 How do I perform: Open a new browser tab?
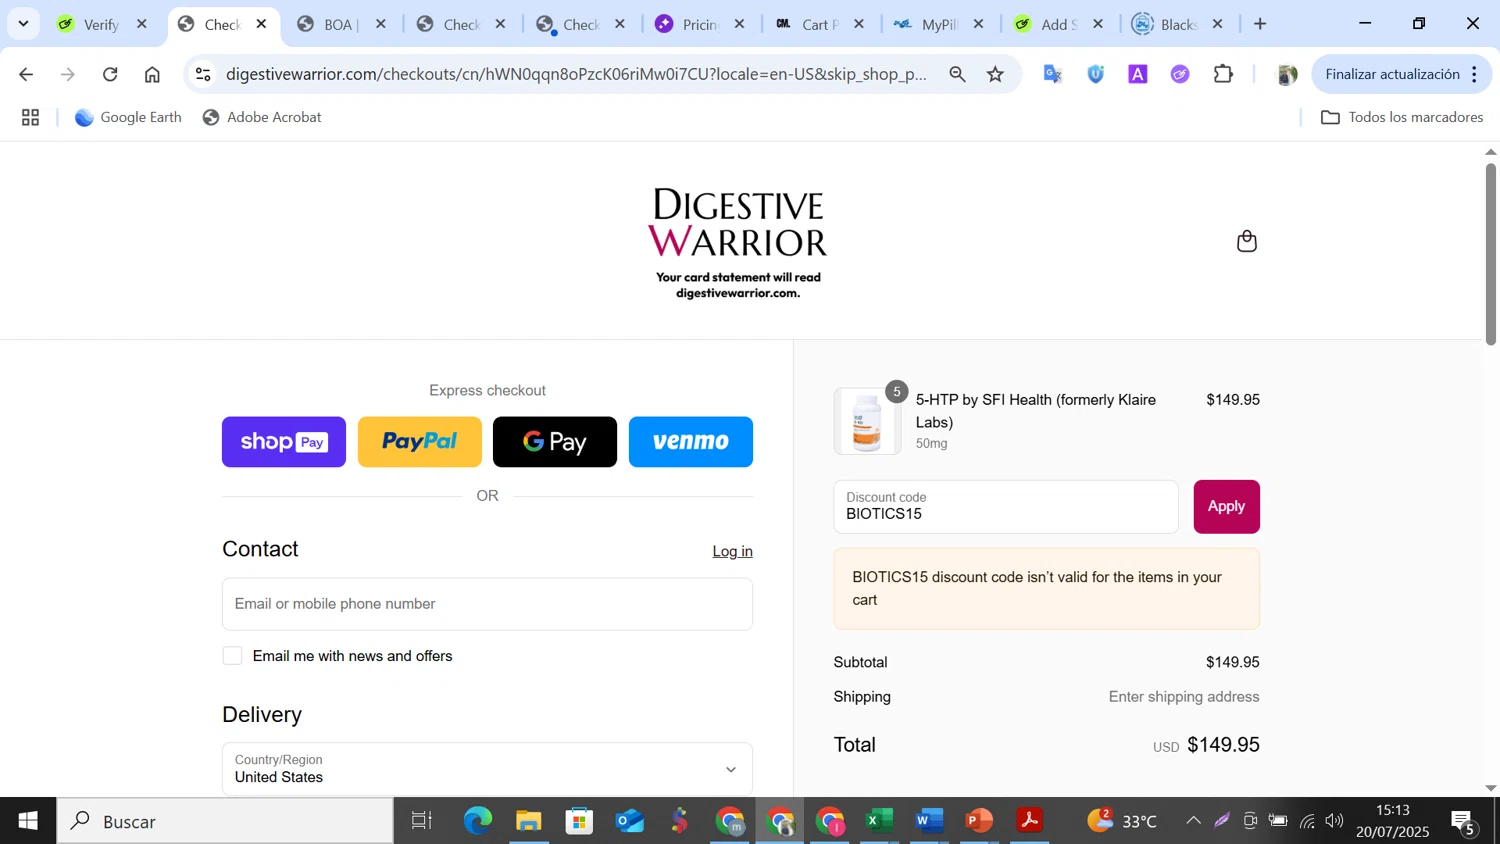click(1260, 24)
